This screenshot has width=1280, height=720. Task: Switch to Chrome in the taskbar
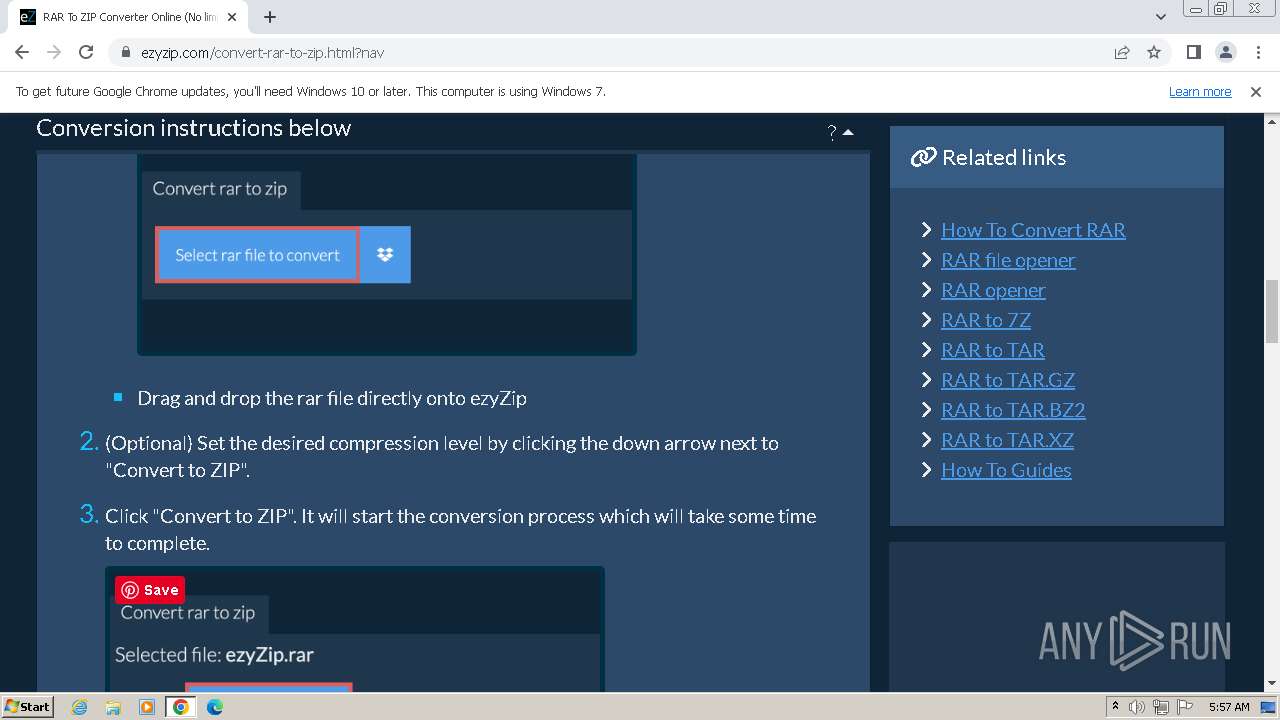(x=181, y=707)
